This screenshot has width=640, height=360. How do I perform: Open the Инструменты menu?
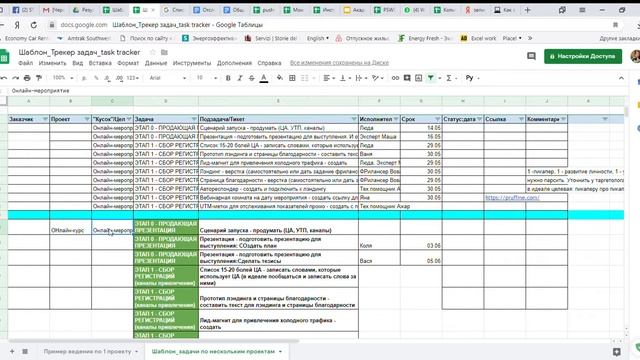click(192, 63)
